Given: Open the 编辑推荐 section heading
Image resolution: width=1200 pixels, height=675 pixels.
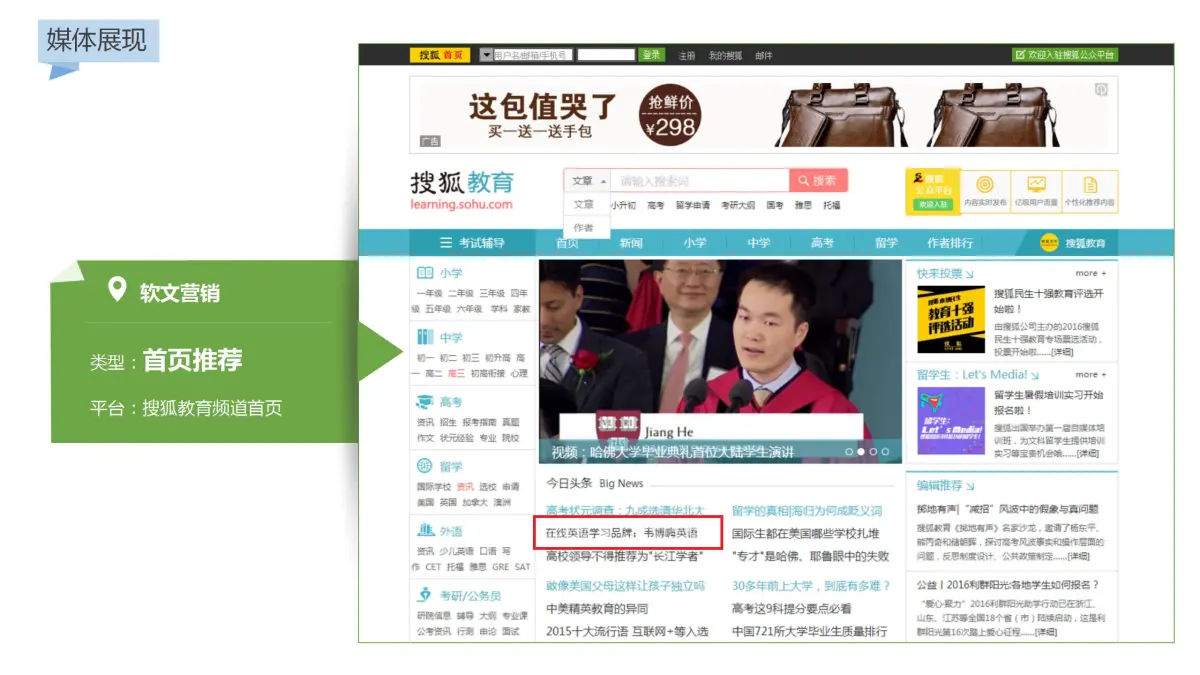Looking at the screenshot, I should 940,485.
